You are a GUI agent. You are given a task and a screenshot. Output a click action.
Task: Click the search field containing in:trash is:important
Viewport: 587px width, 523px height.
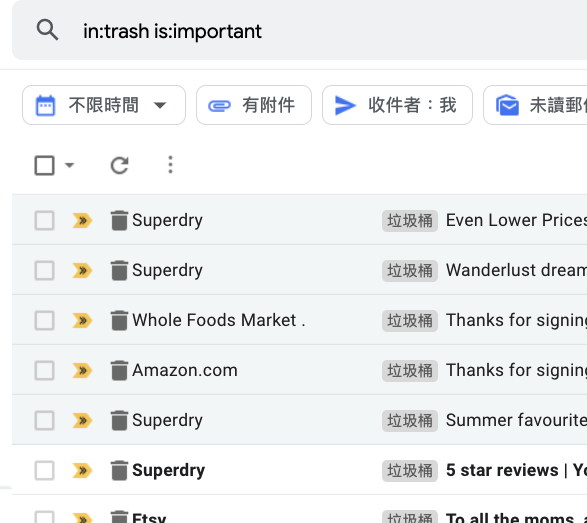(299, 31)
